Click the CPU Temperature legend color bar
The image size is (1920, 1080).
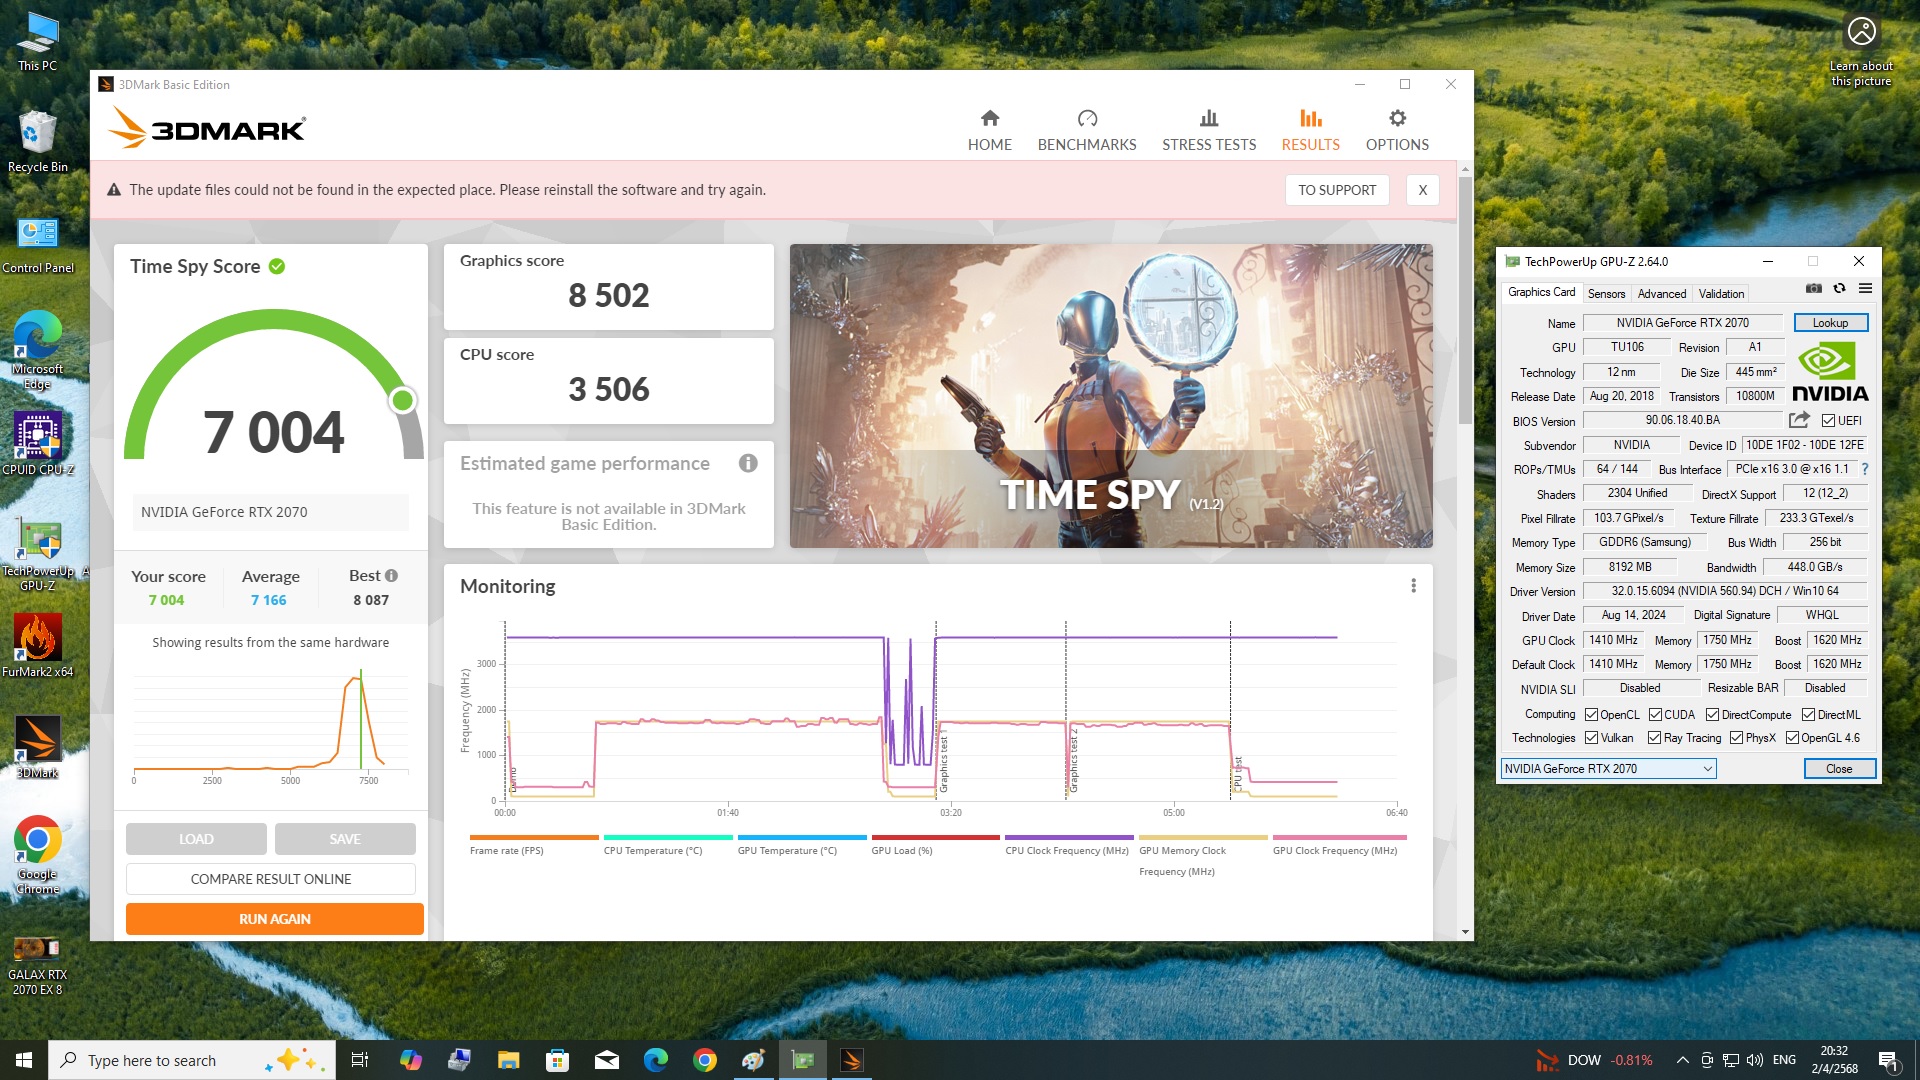(x=668, y=838)
